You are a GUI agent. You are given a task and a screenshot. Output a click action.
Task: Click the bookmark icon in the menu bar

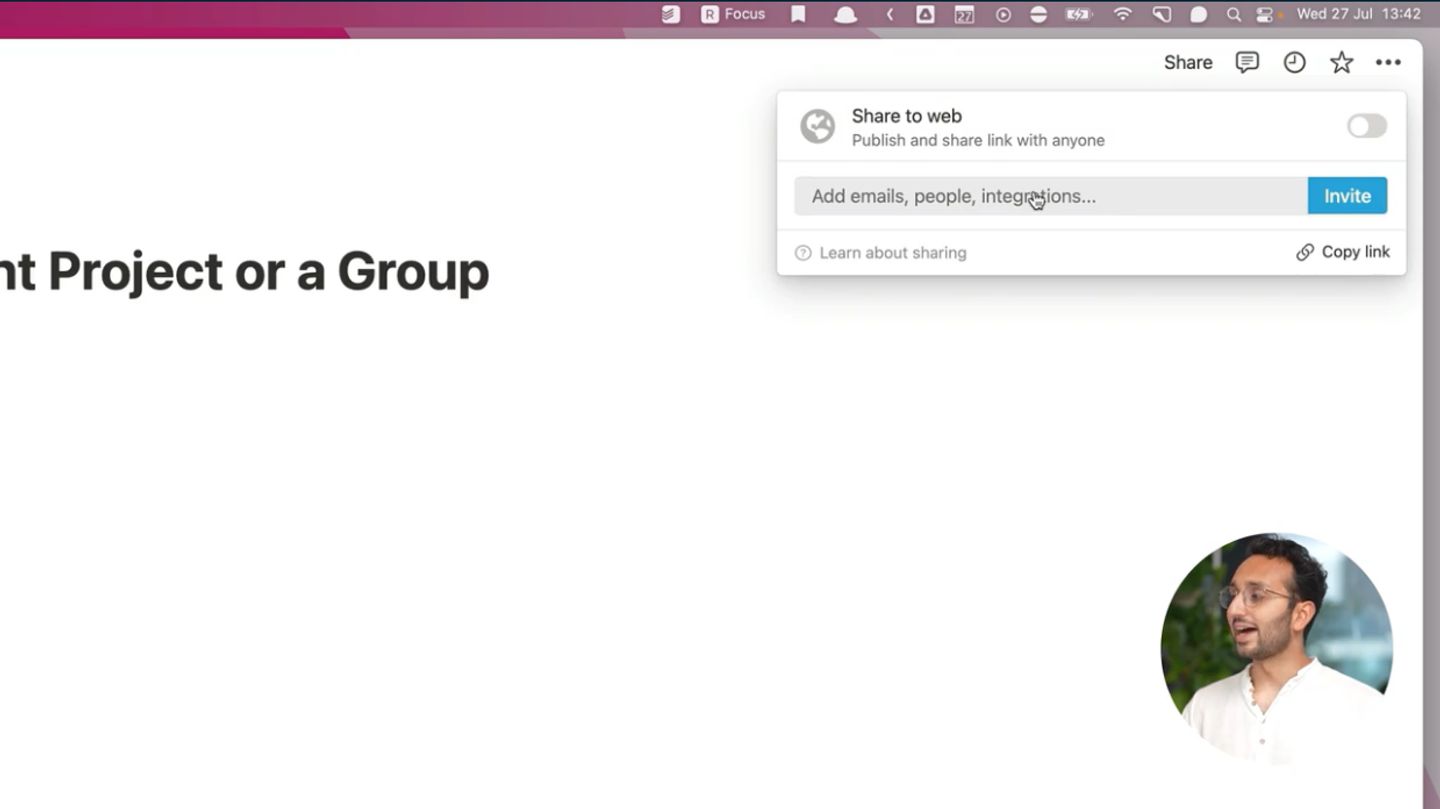798,14
